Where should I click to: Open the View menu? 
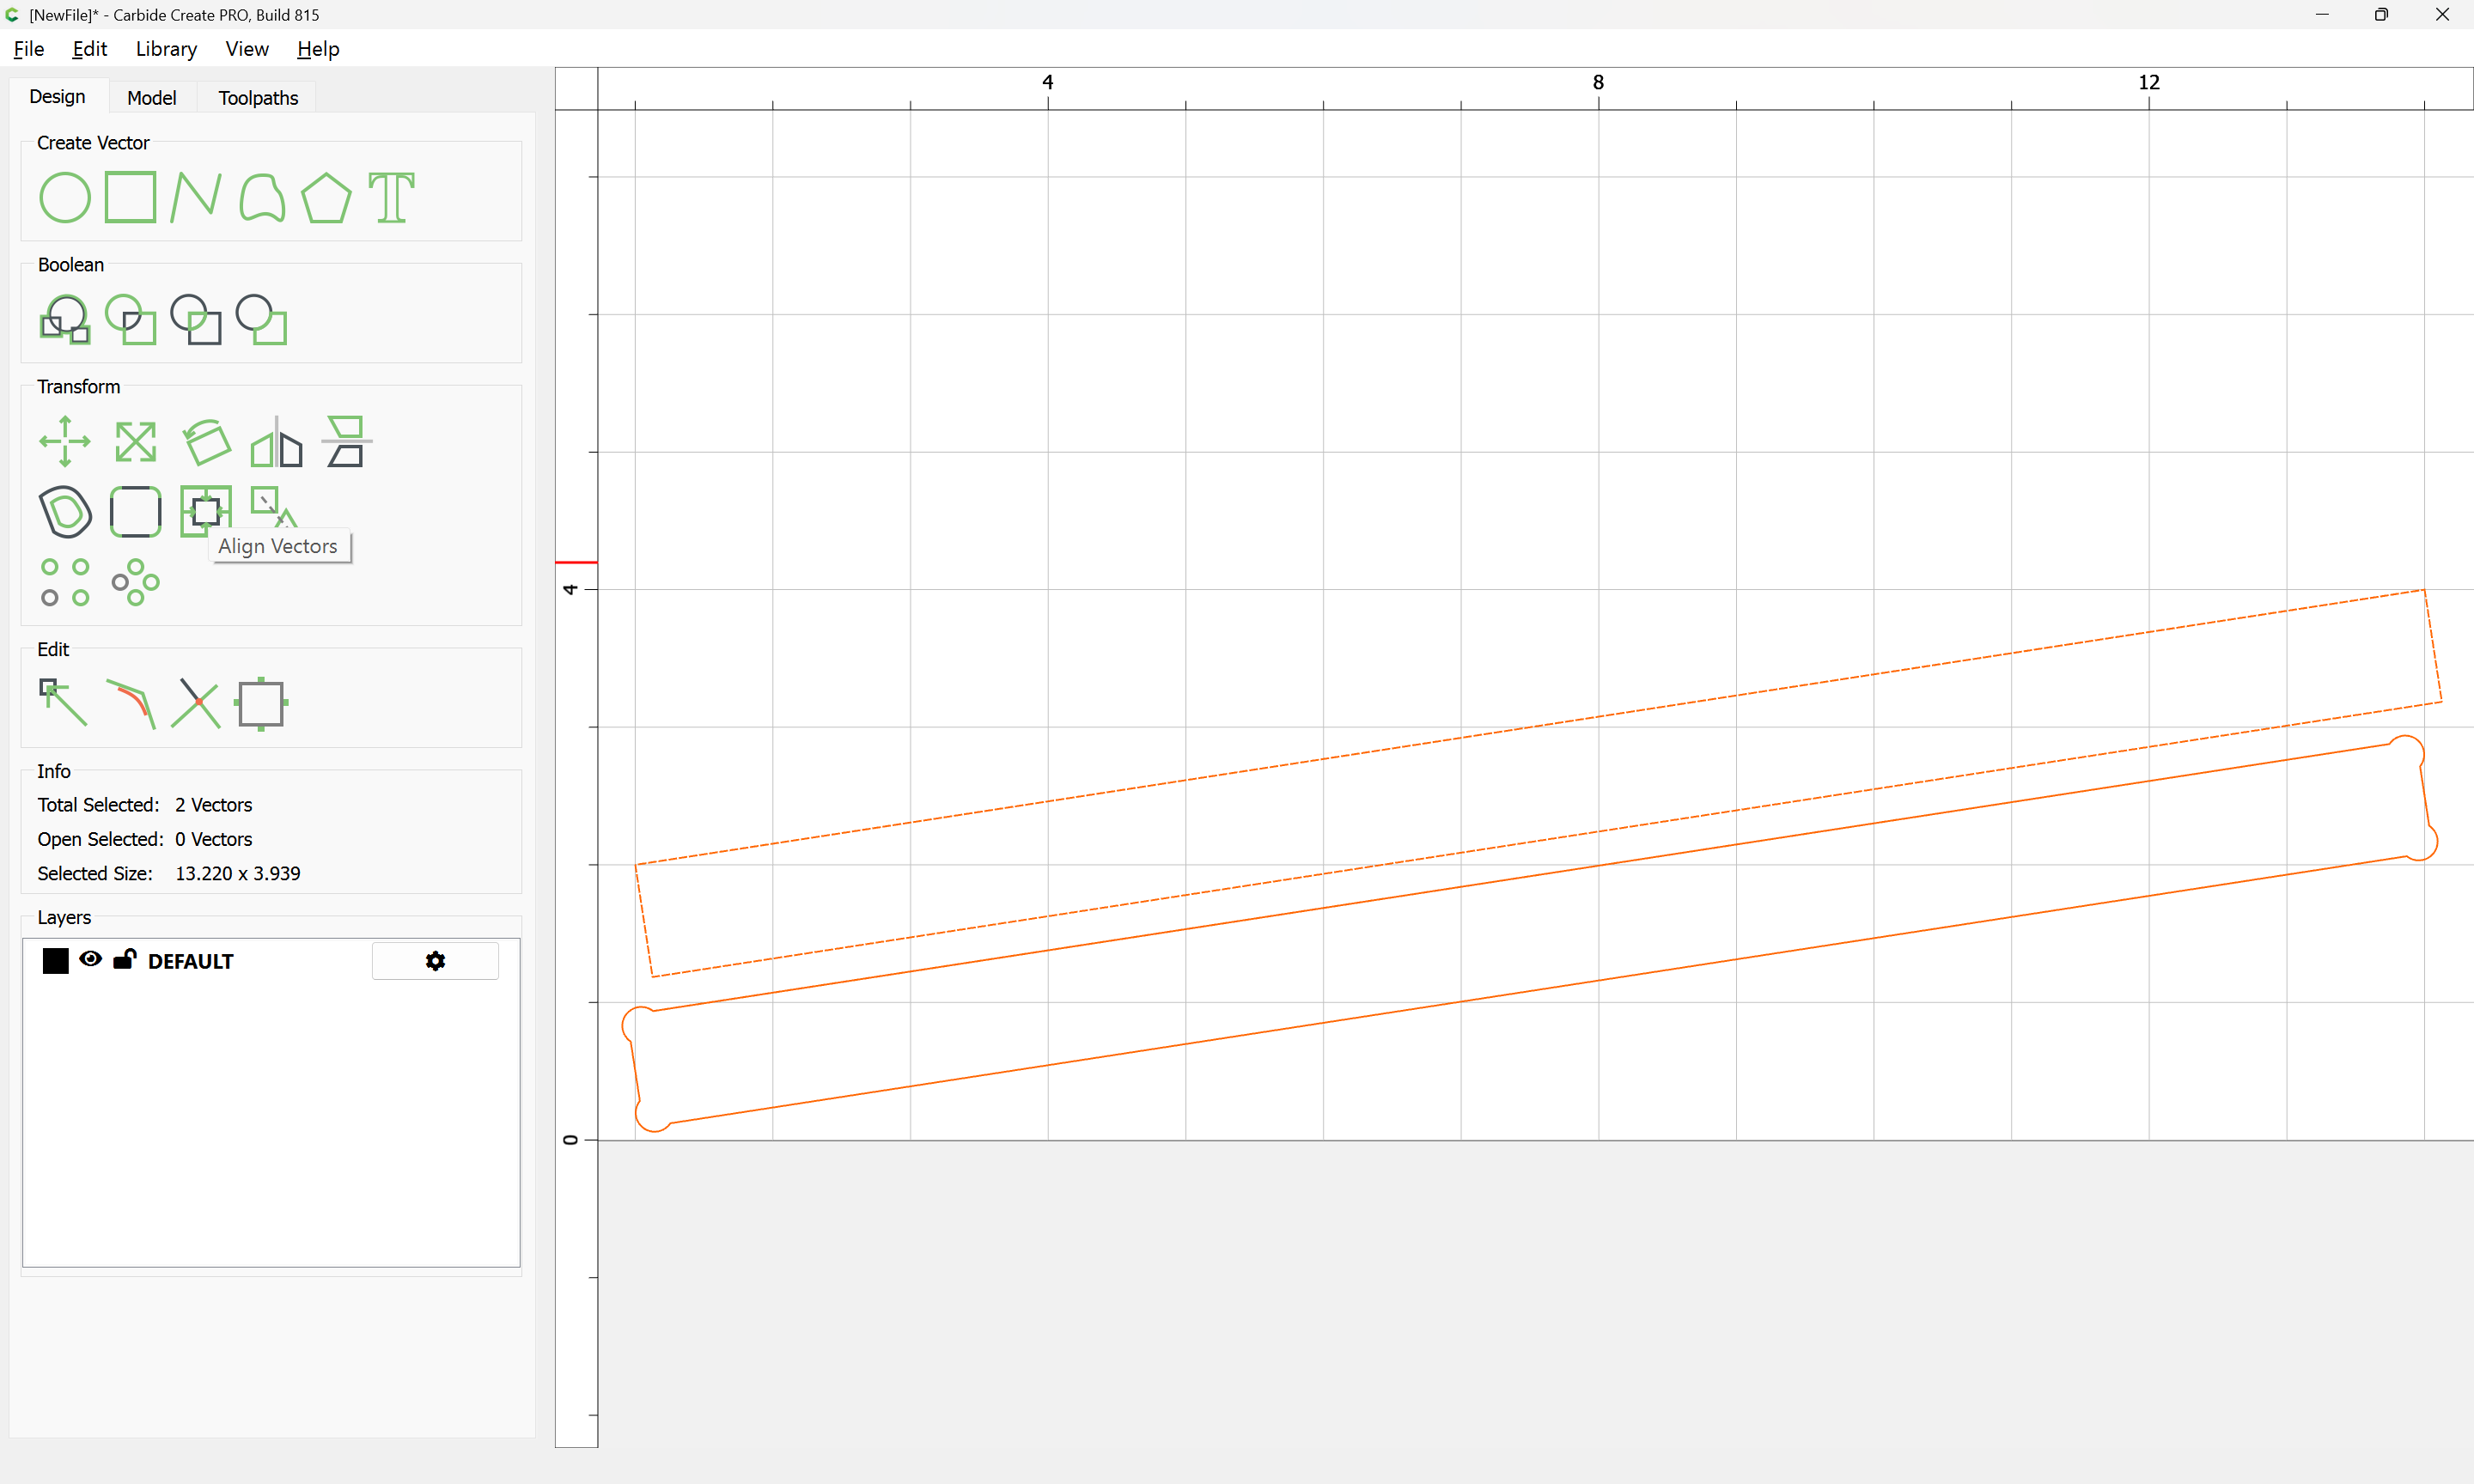pos(246,49)
